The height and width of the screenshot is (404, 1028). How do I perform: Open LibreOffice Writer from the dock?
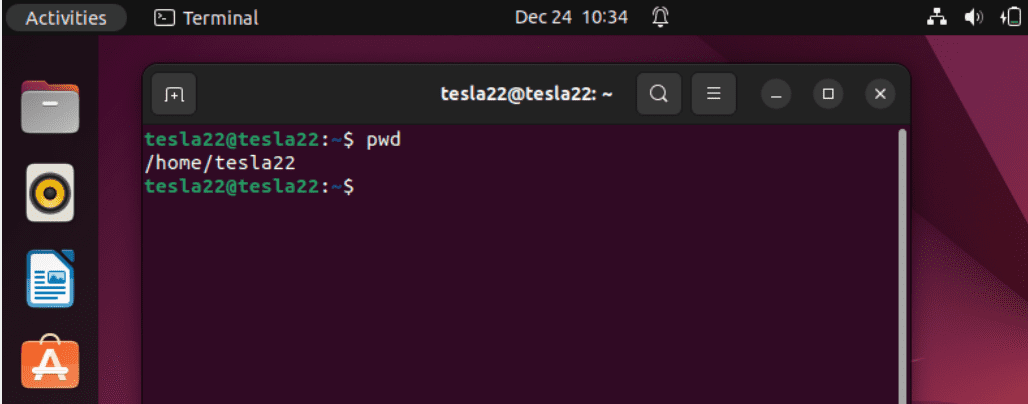tap(50, 278)
